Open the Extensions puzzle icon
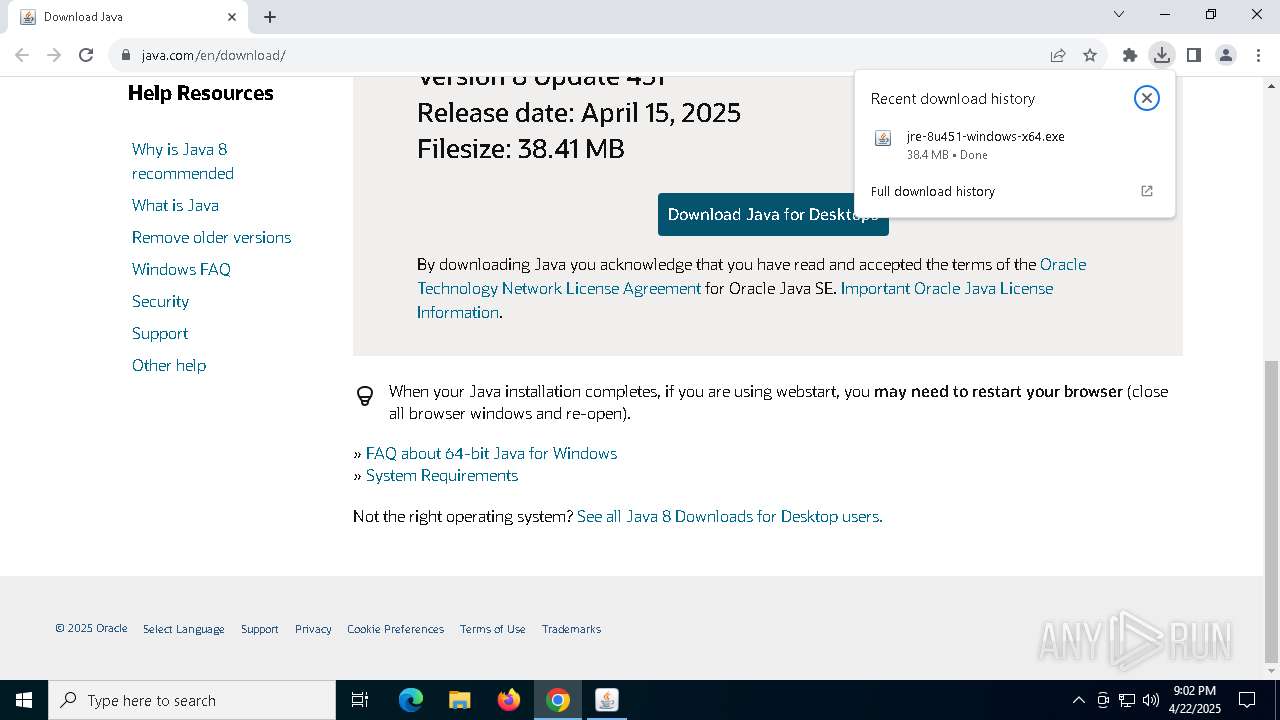Viewport: 1280px width, 720px height. [1129, 55]
